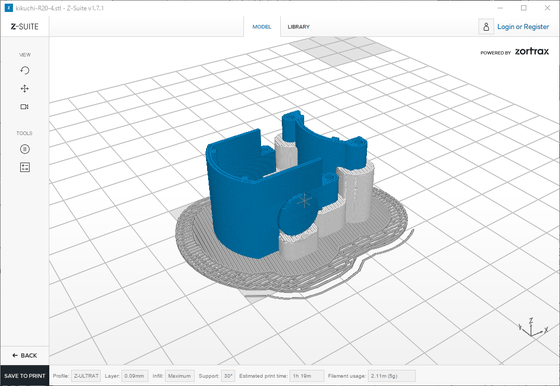Click the estimated print time 1h 19m
The height and width of the screenshot is (386, 560).
point(307,376)
